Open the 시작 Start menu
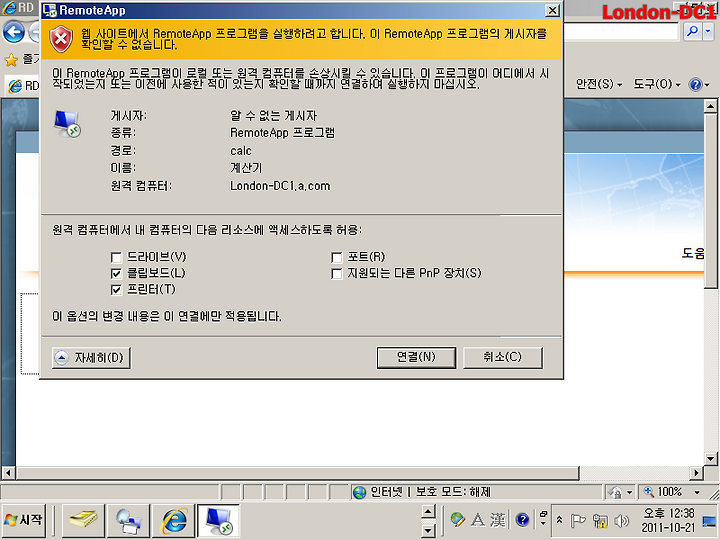The height and width of the screenshot is (540, 720). click(x=23, y=520)
